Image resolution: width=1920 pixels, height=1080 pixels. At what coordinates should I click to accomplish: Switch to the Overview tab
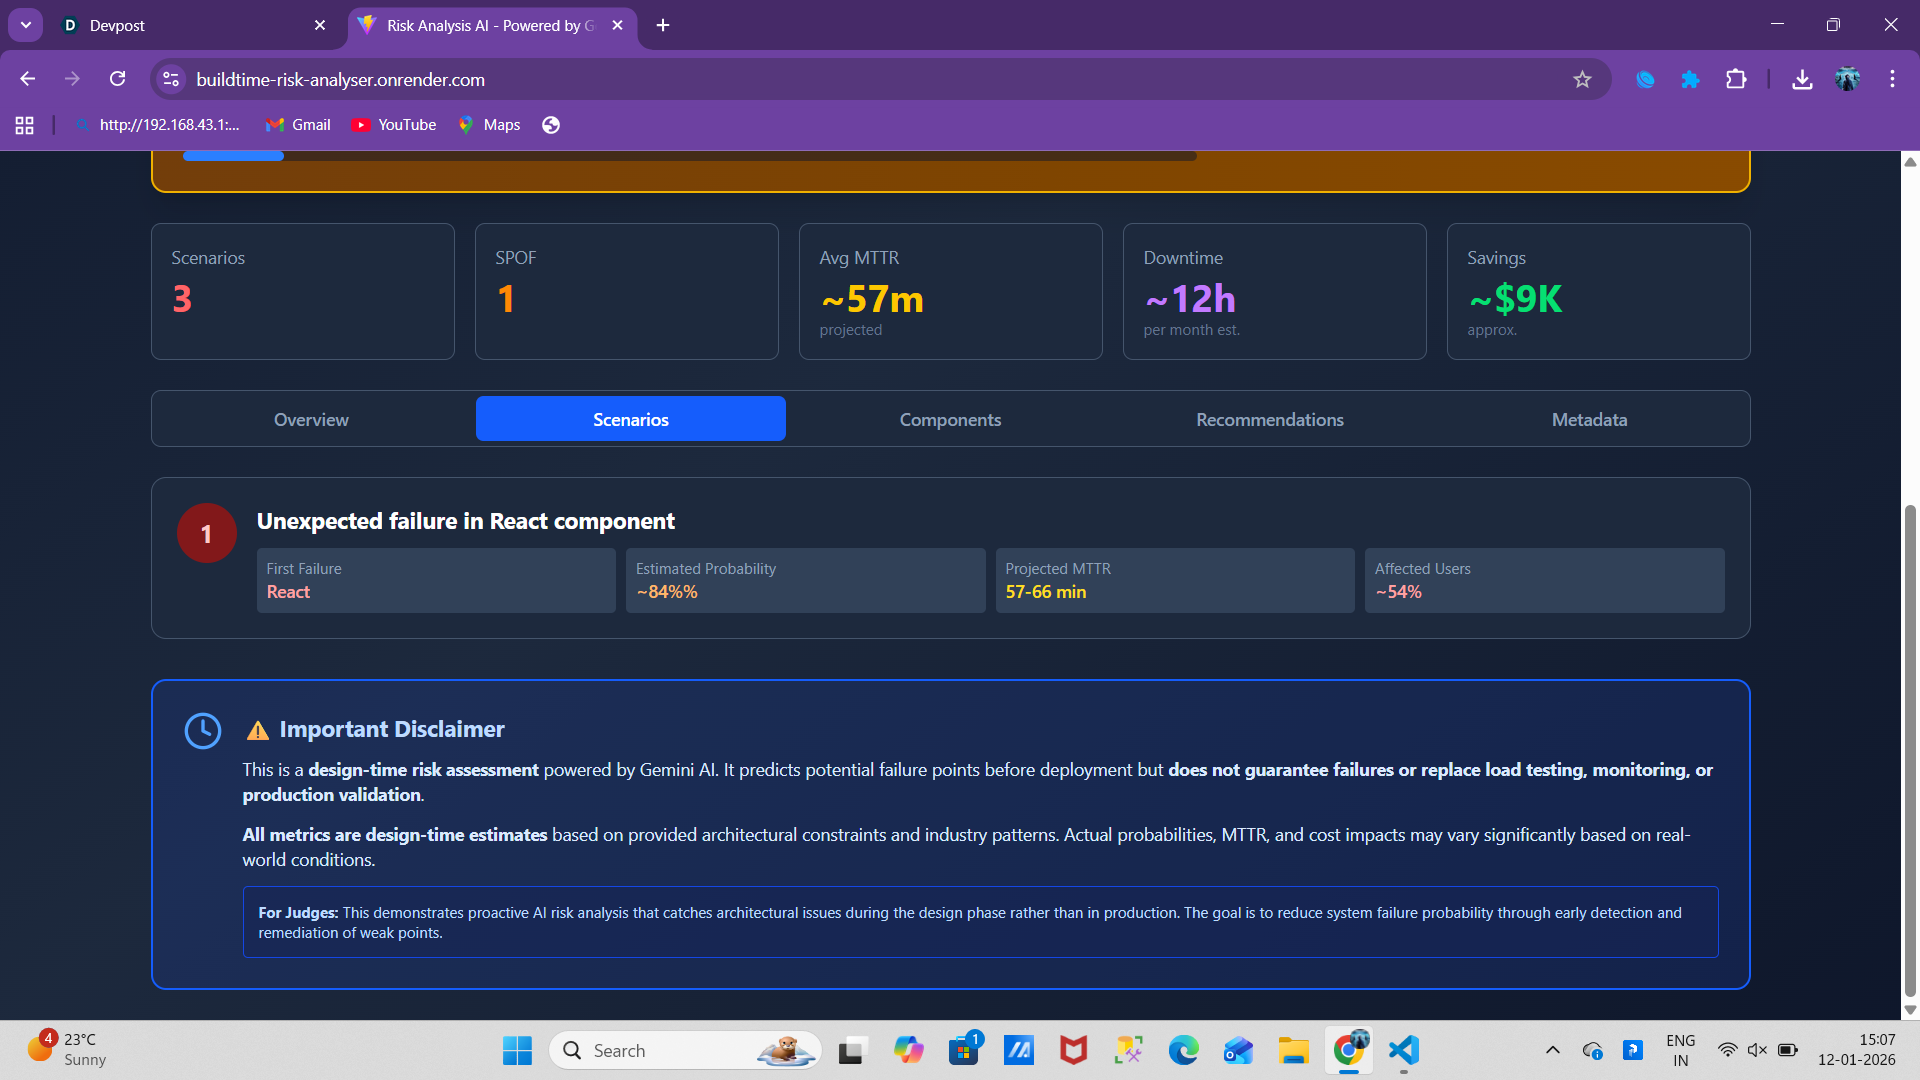311,420
